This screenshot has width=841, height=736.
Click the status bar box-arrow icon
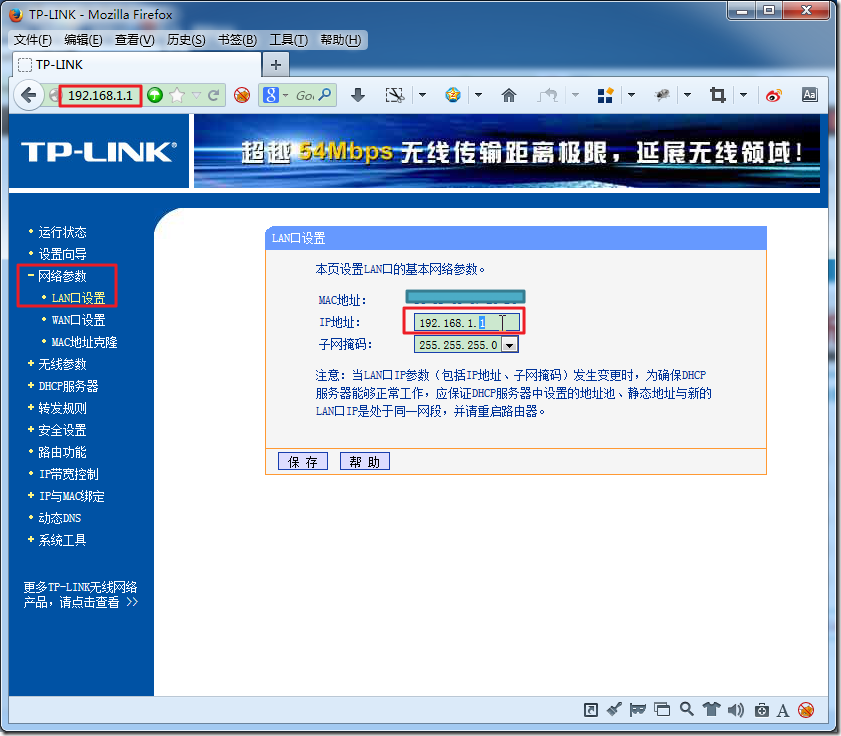tap(591, 710)
